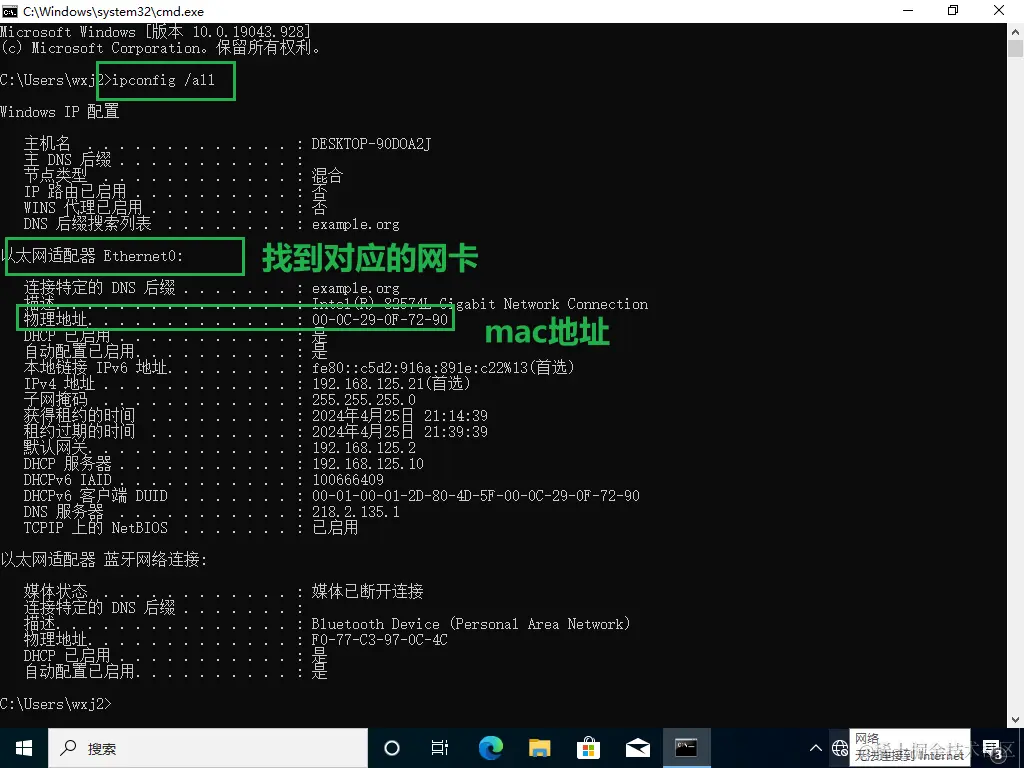Restore down the cmd.exe window

(x=953, y=10)
